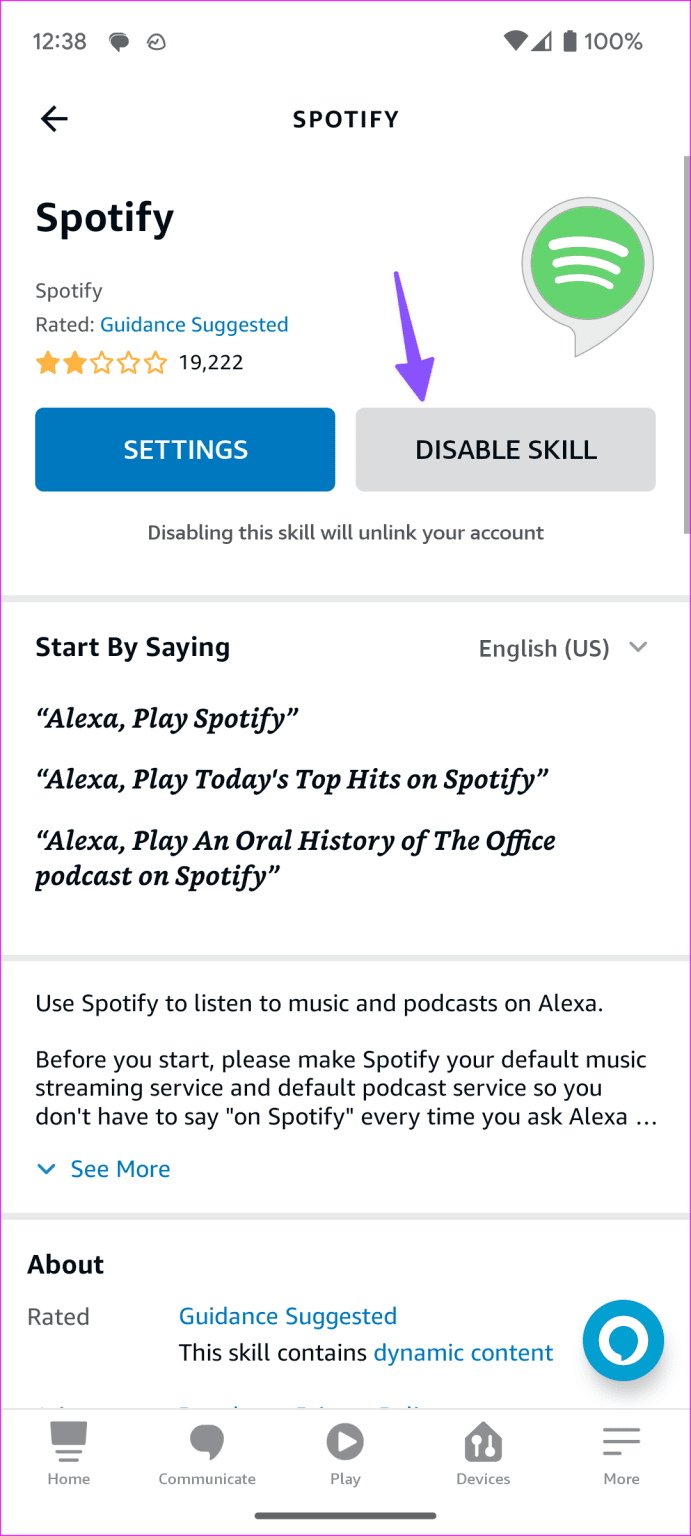691x1536 pixels.
Task: Open the Guidance Suggested rating link
Action: click(x=193, y=324)
